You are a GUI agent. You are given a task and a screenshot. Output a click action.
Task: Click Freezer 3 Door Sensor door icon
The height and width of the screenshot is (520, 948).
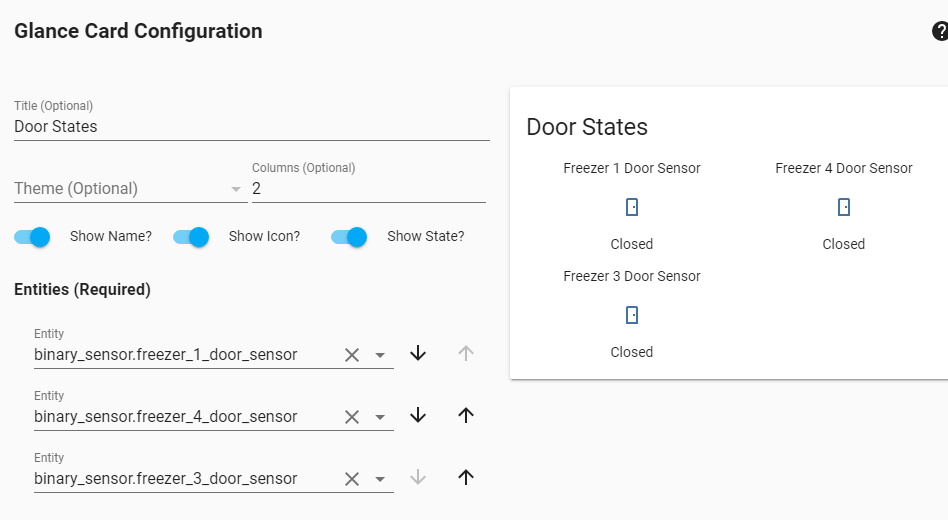pyautogui.click(x=632, y=315)
